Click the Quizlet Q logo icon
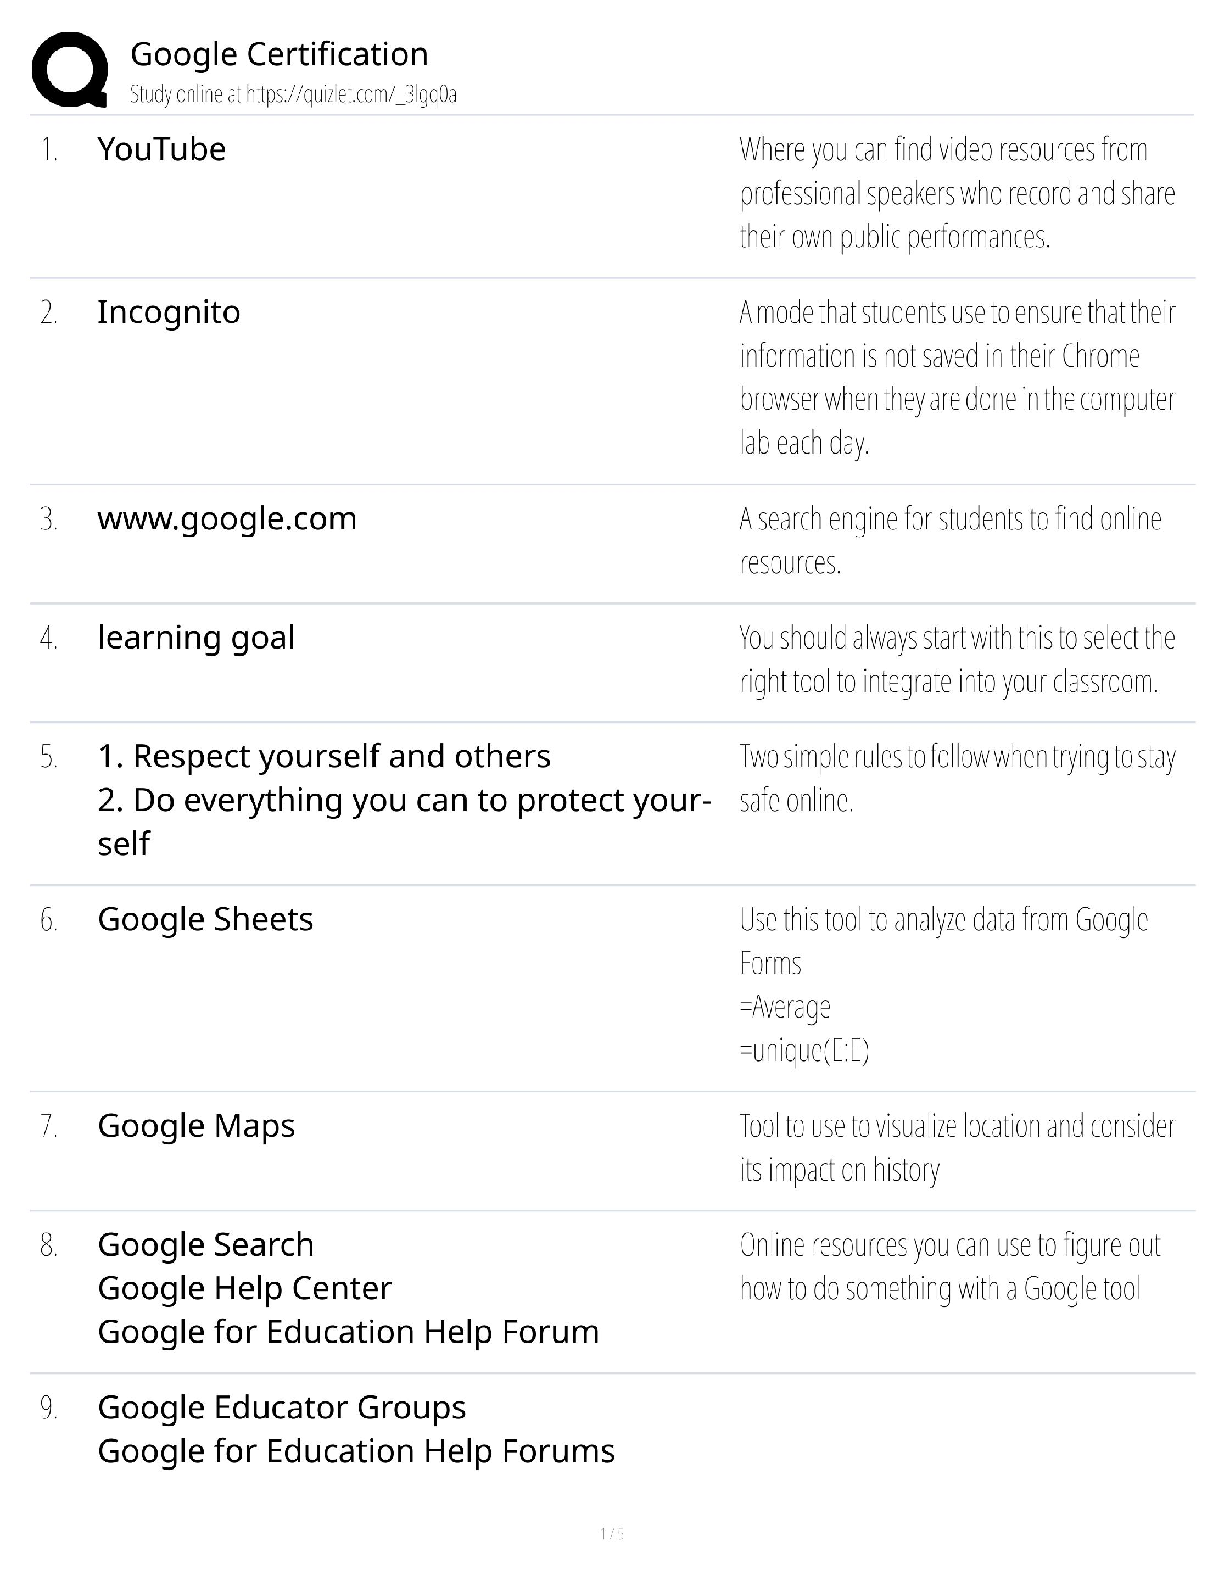Image resolution: width=1224 pixels, height=1584 pixels. click(70, 69)
